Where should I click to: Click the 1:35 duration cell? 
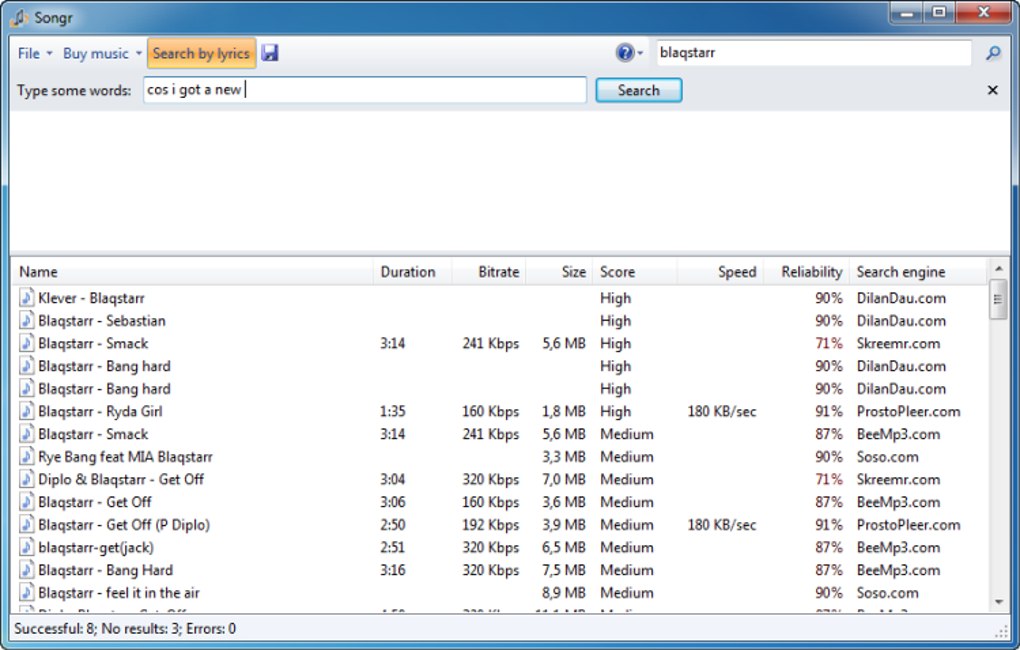pos(393,411)
